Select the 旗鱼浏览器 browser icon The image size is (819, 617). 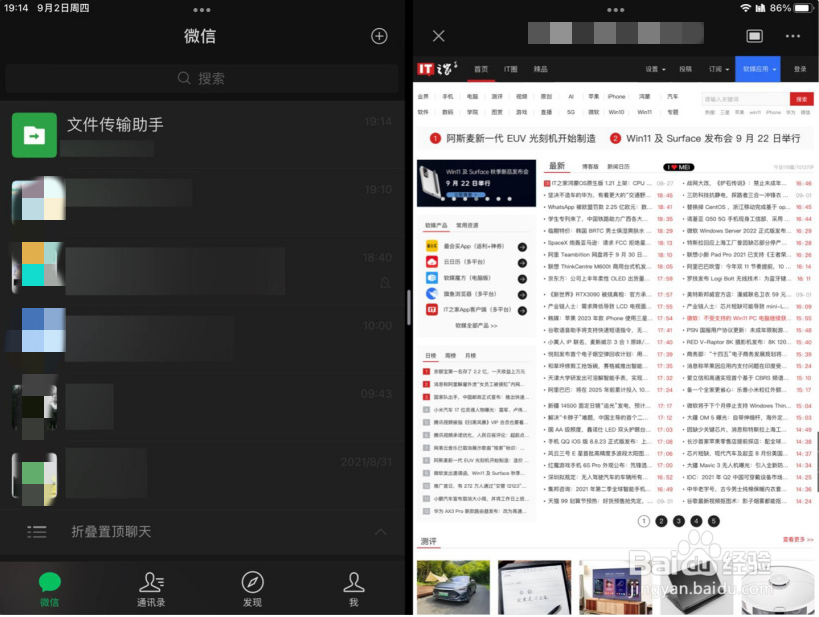point(430,294)
